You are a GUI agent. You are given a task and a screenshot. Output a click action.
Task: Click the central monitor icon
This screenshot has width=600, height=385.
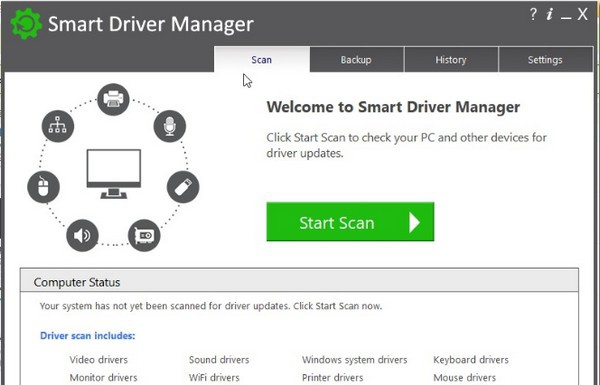click(x=114, y=174)
